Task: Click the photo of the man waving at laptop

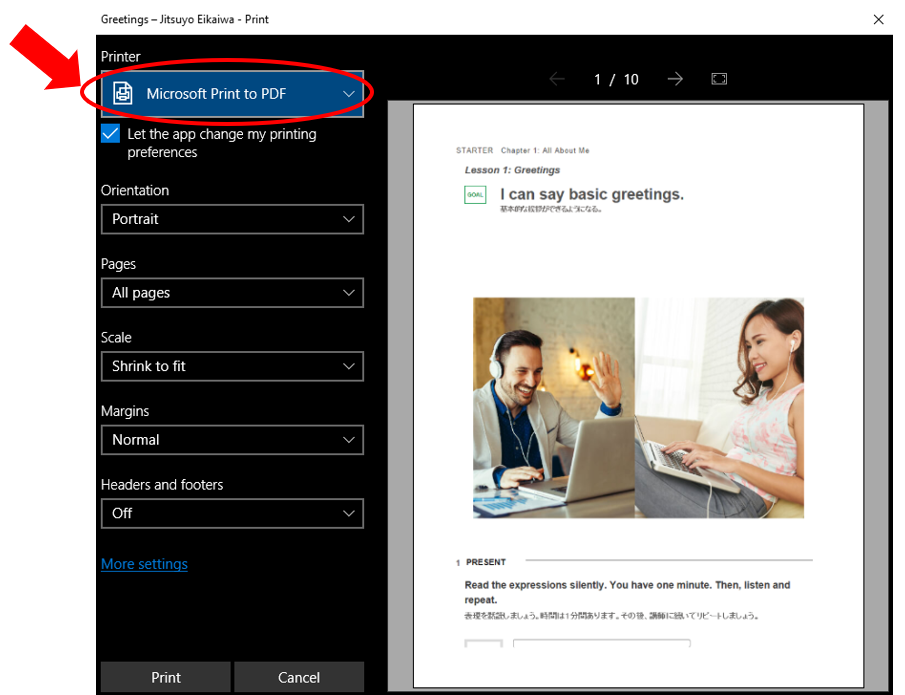Action: [x=554, y=408]
